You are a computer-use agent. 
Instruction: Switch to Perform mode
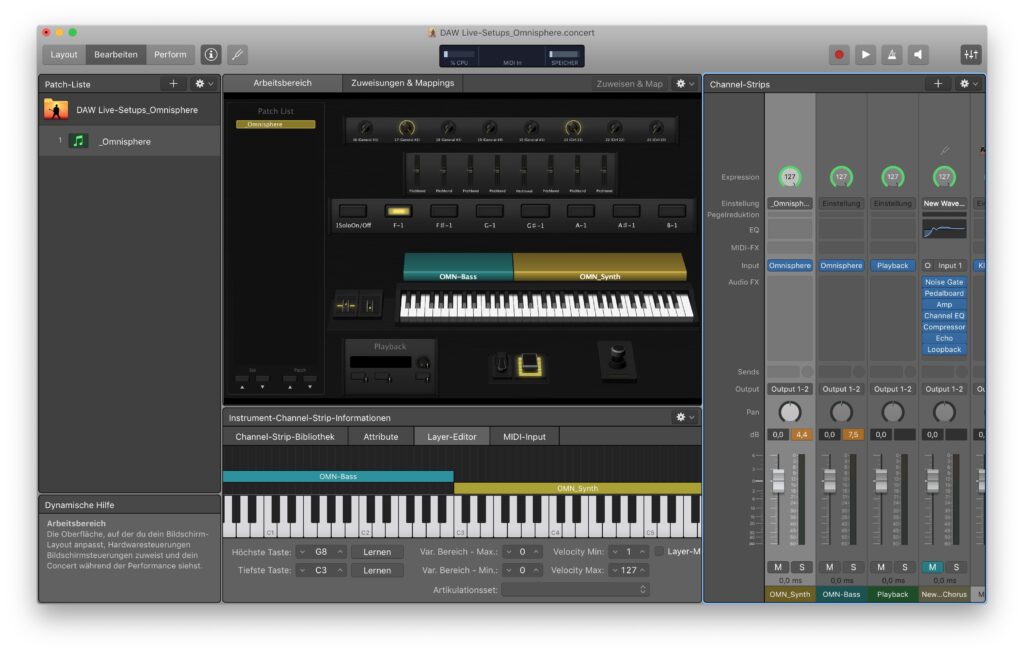170,55
